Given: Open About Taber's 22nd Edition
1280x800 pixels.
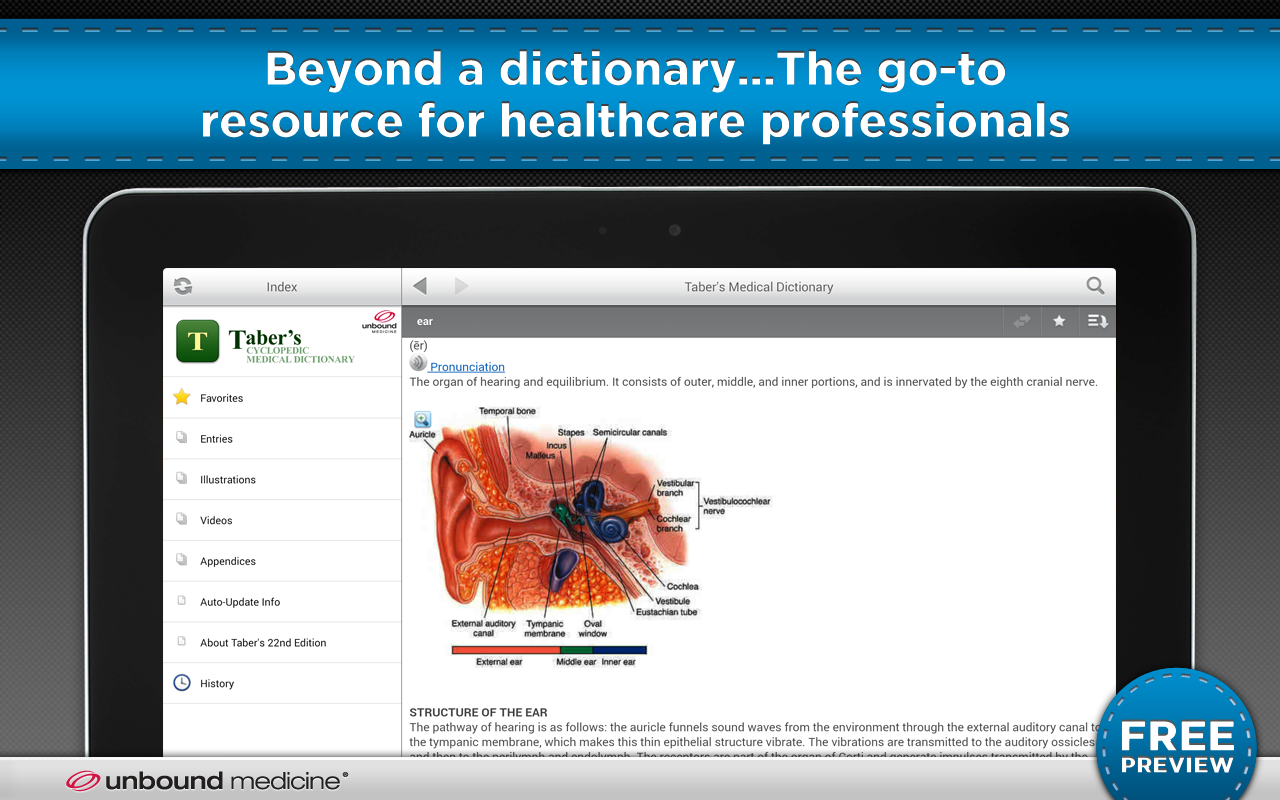Looking at the screenshot, I should click(x=263, y=642).
